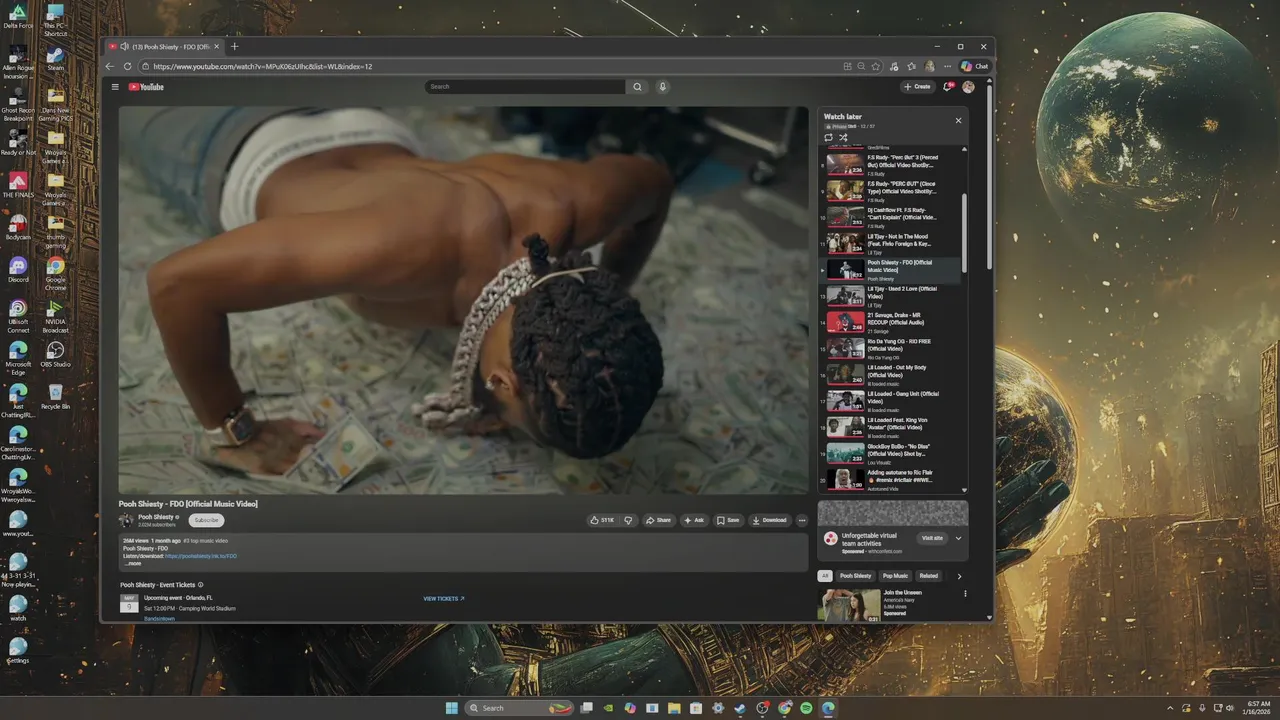The image size is (1280, 720).
Task: Toggle loop playlist icon
Action: [x=828, y=137]
